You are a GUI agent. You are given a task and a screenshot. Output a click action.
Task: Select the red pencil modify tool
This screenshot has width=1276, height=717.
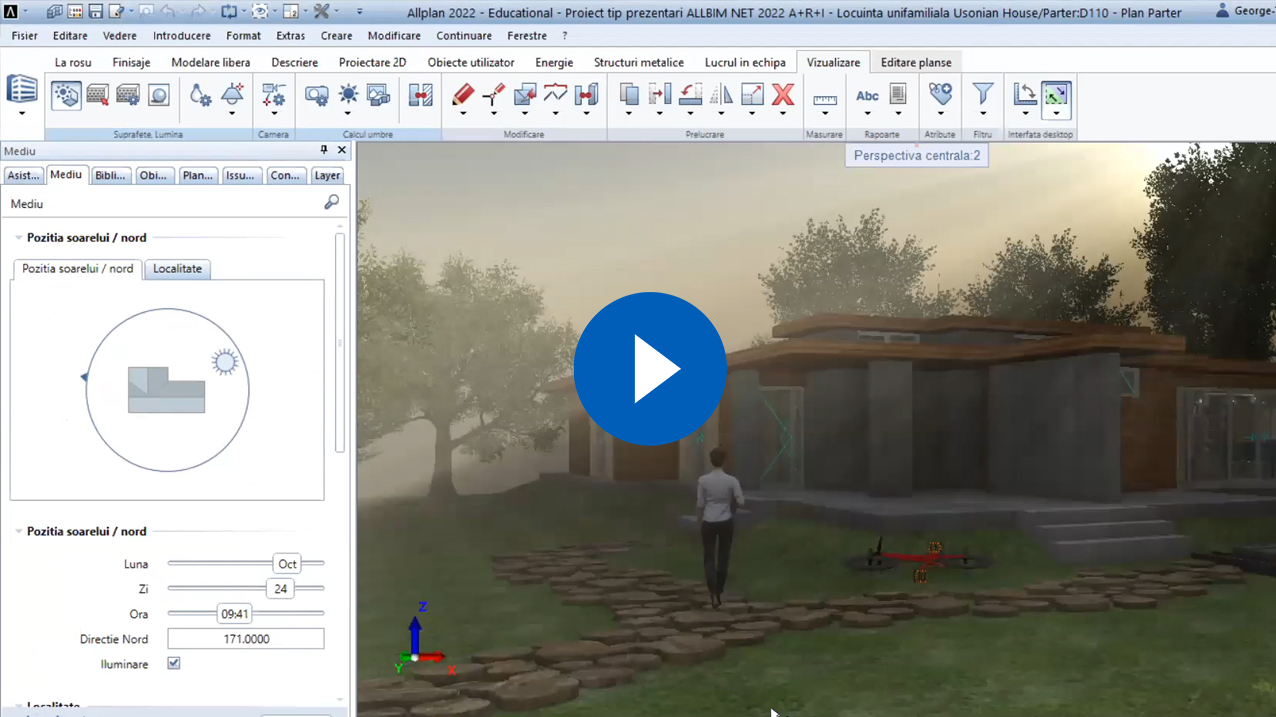pos(463,94)
